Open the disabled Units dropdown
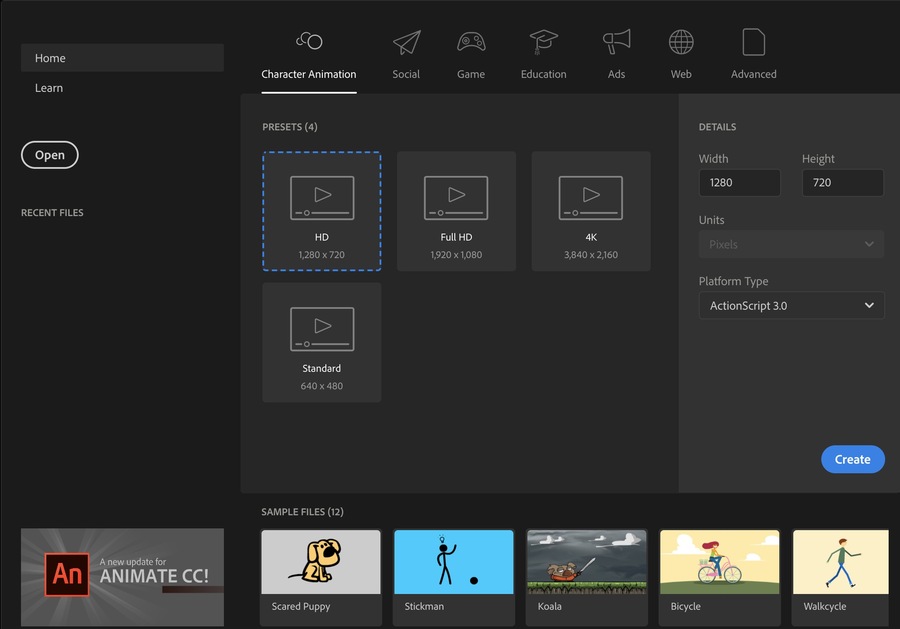Screen dimensions: 900x629 (x=792, y=244)
